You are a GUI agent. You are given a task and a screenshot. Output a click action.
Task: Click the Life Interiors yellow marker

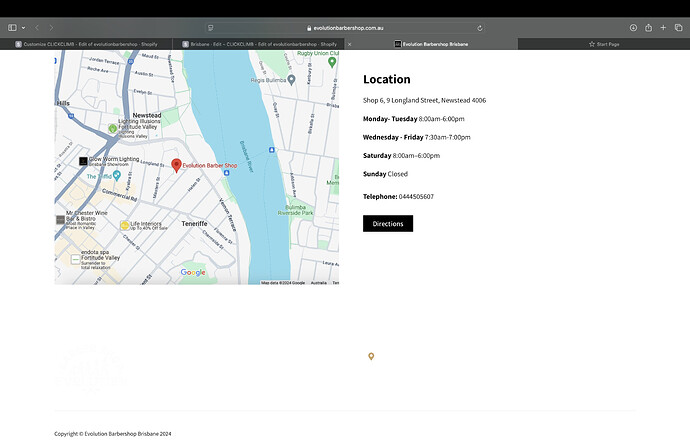click(125, 225)
